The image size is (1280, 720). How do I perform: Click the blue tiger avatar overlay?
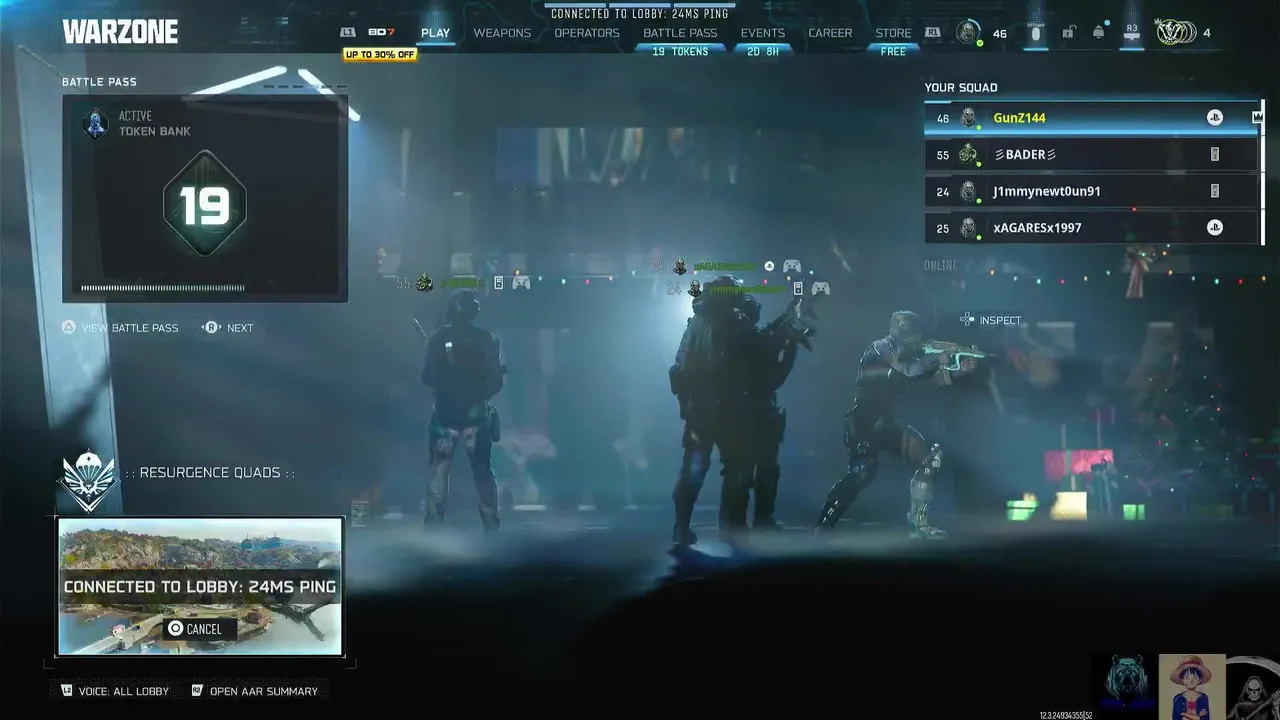pos(1125,687)
